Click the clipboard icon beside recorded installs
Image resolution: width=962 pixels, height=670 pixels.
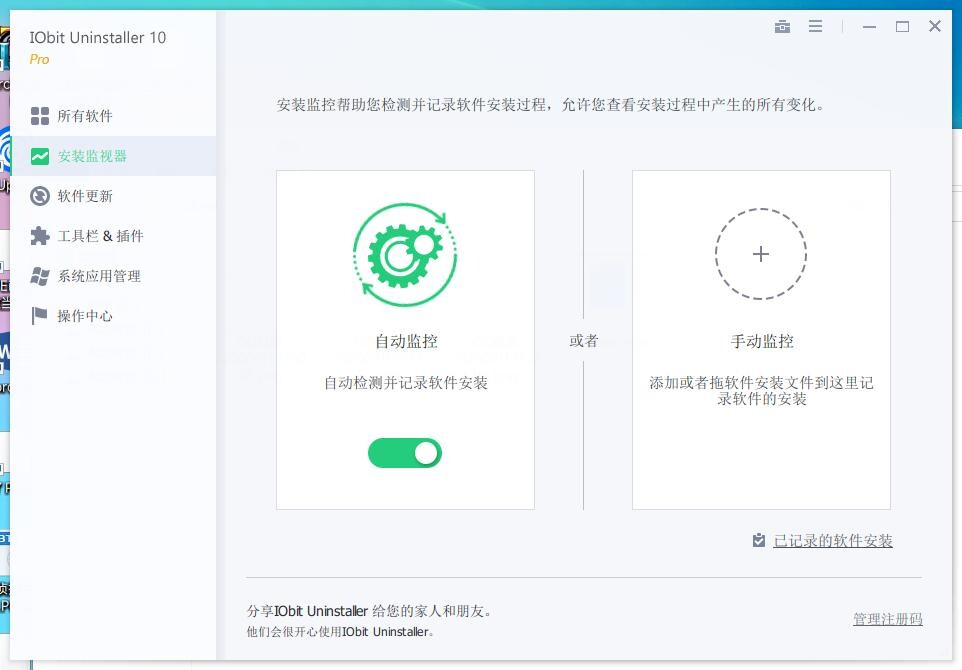[x=759, y=540]
